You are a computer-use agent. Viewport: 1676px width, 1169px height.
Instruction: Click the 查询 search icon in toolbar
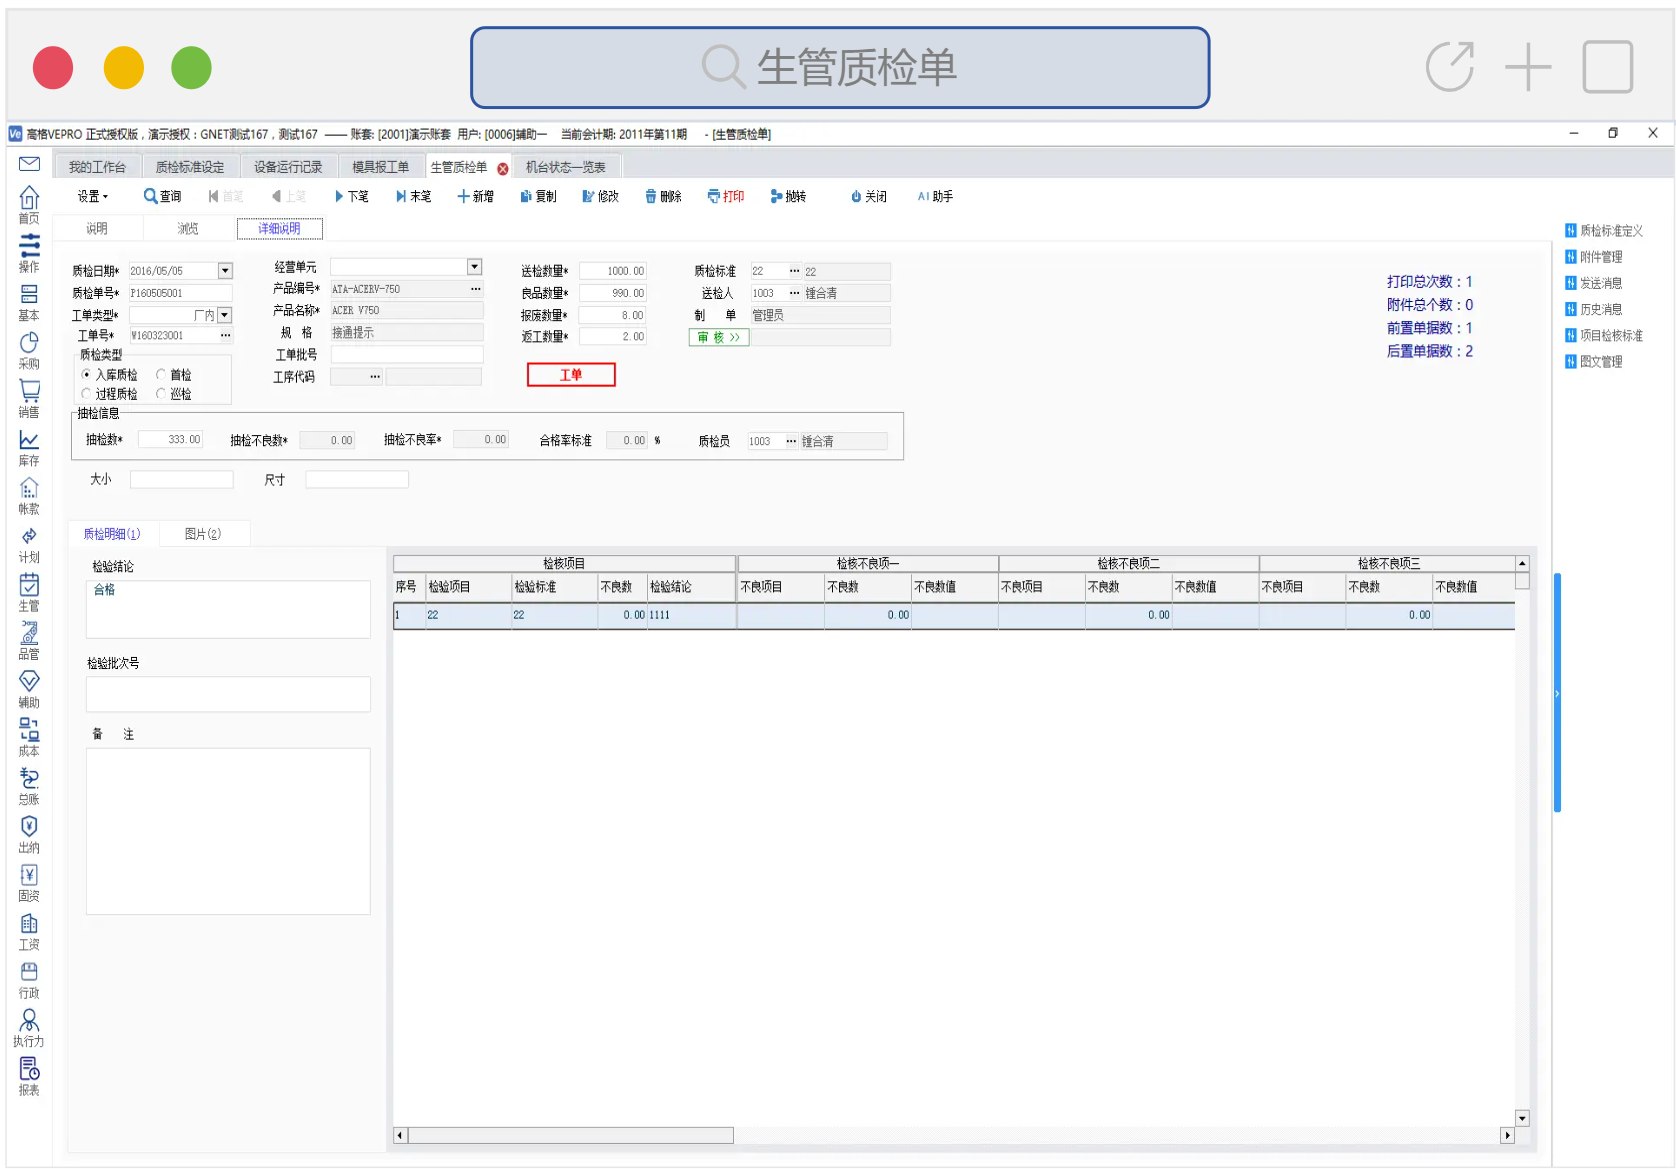click(x=150, y=197)
